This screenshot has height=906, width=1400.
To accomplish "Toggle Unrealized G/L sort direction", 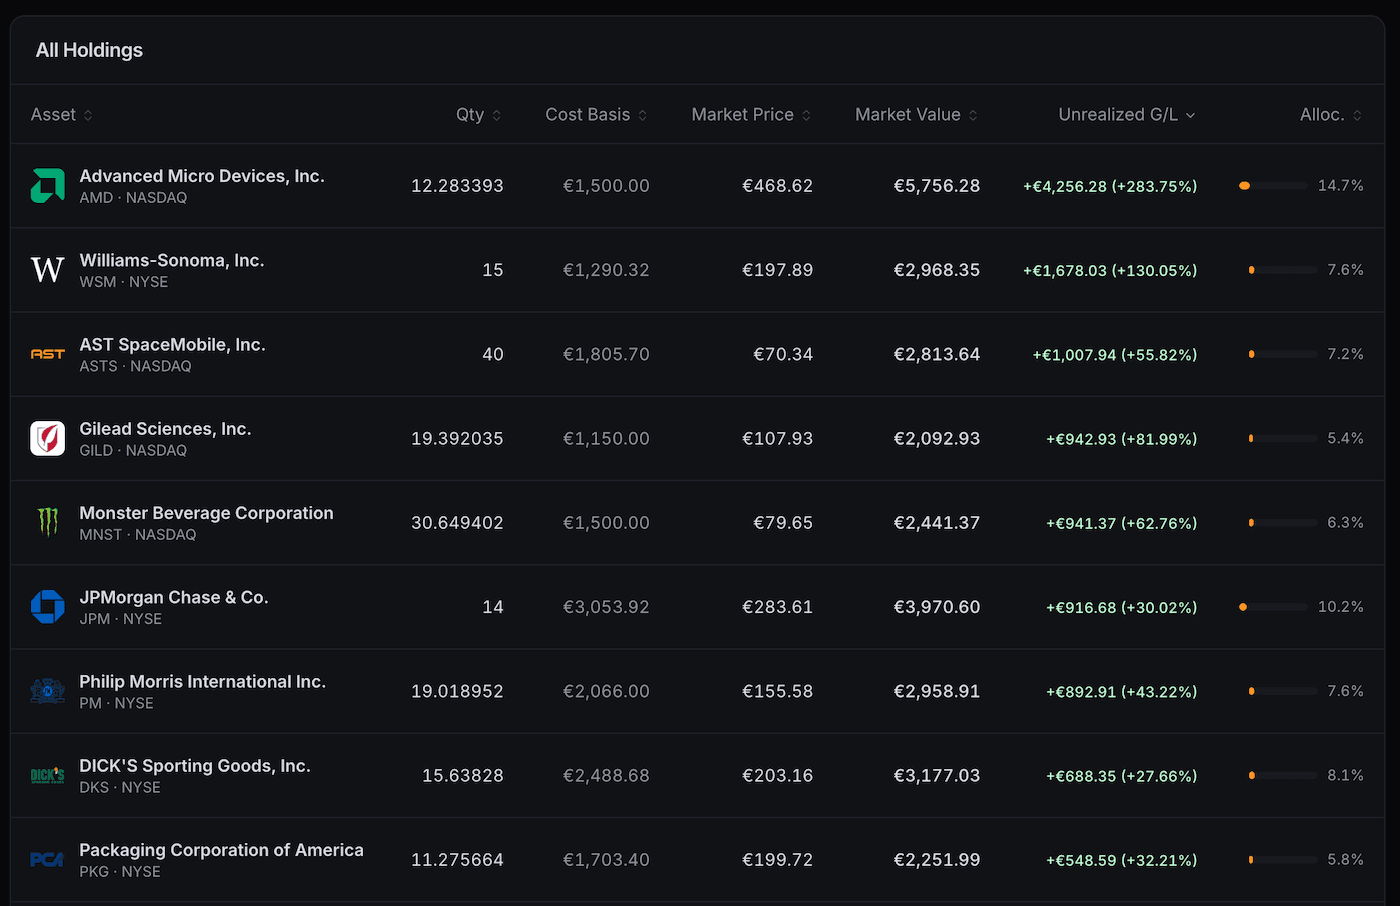I will 1127,115.
